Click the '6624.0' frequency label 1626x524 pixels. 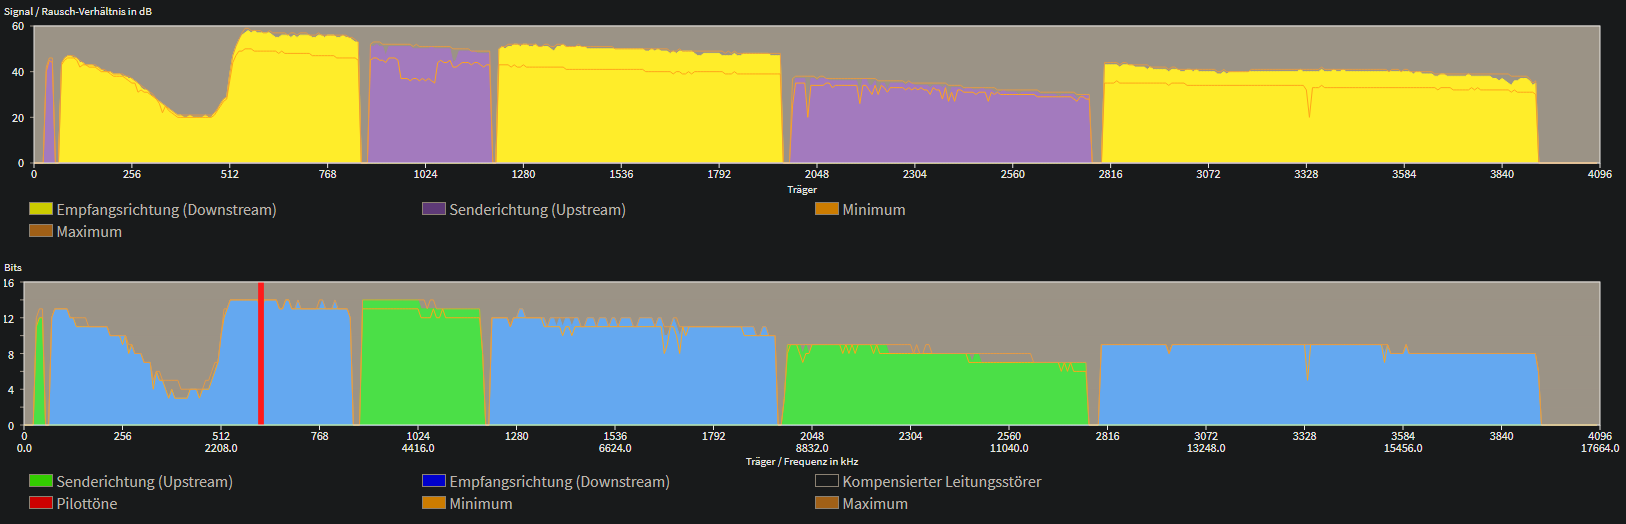click(615, 448)
